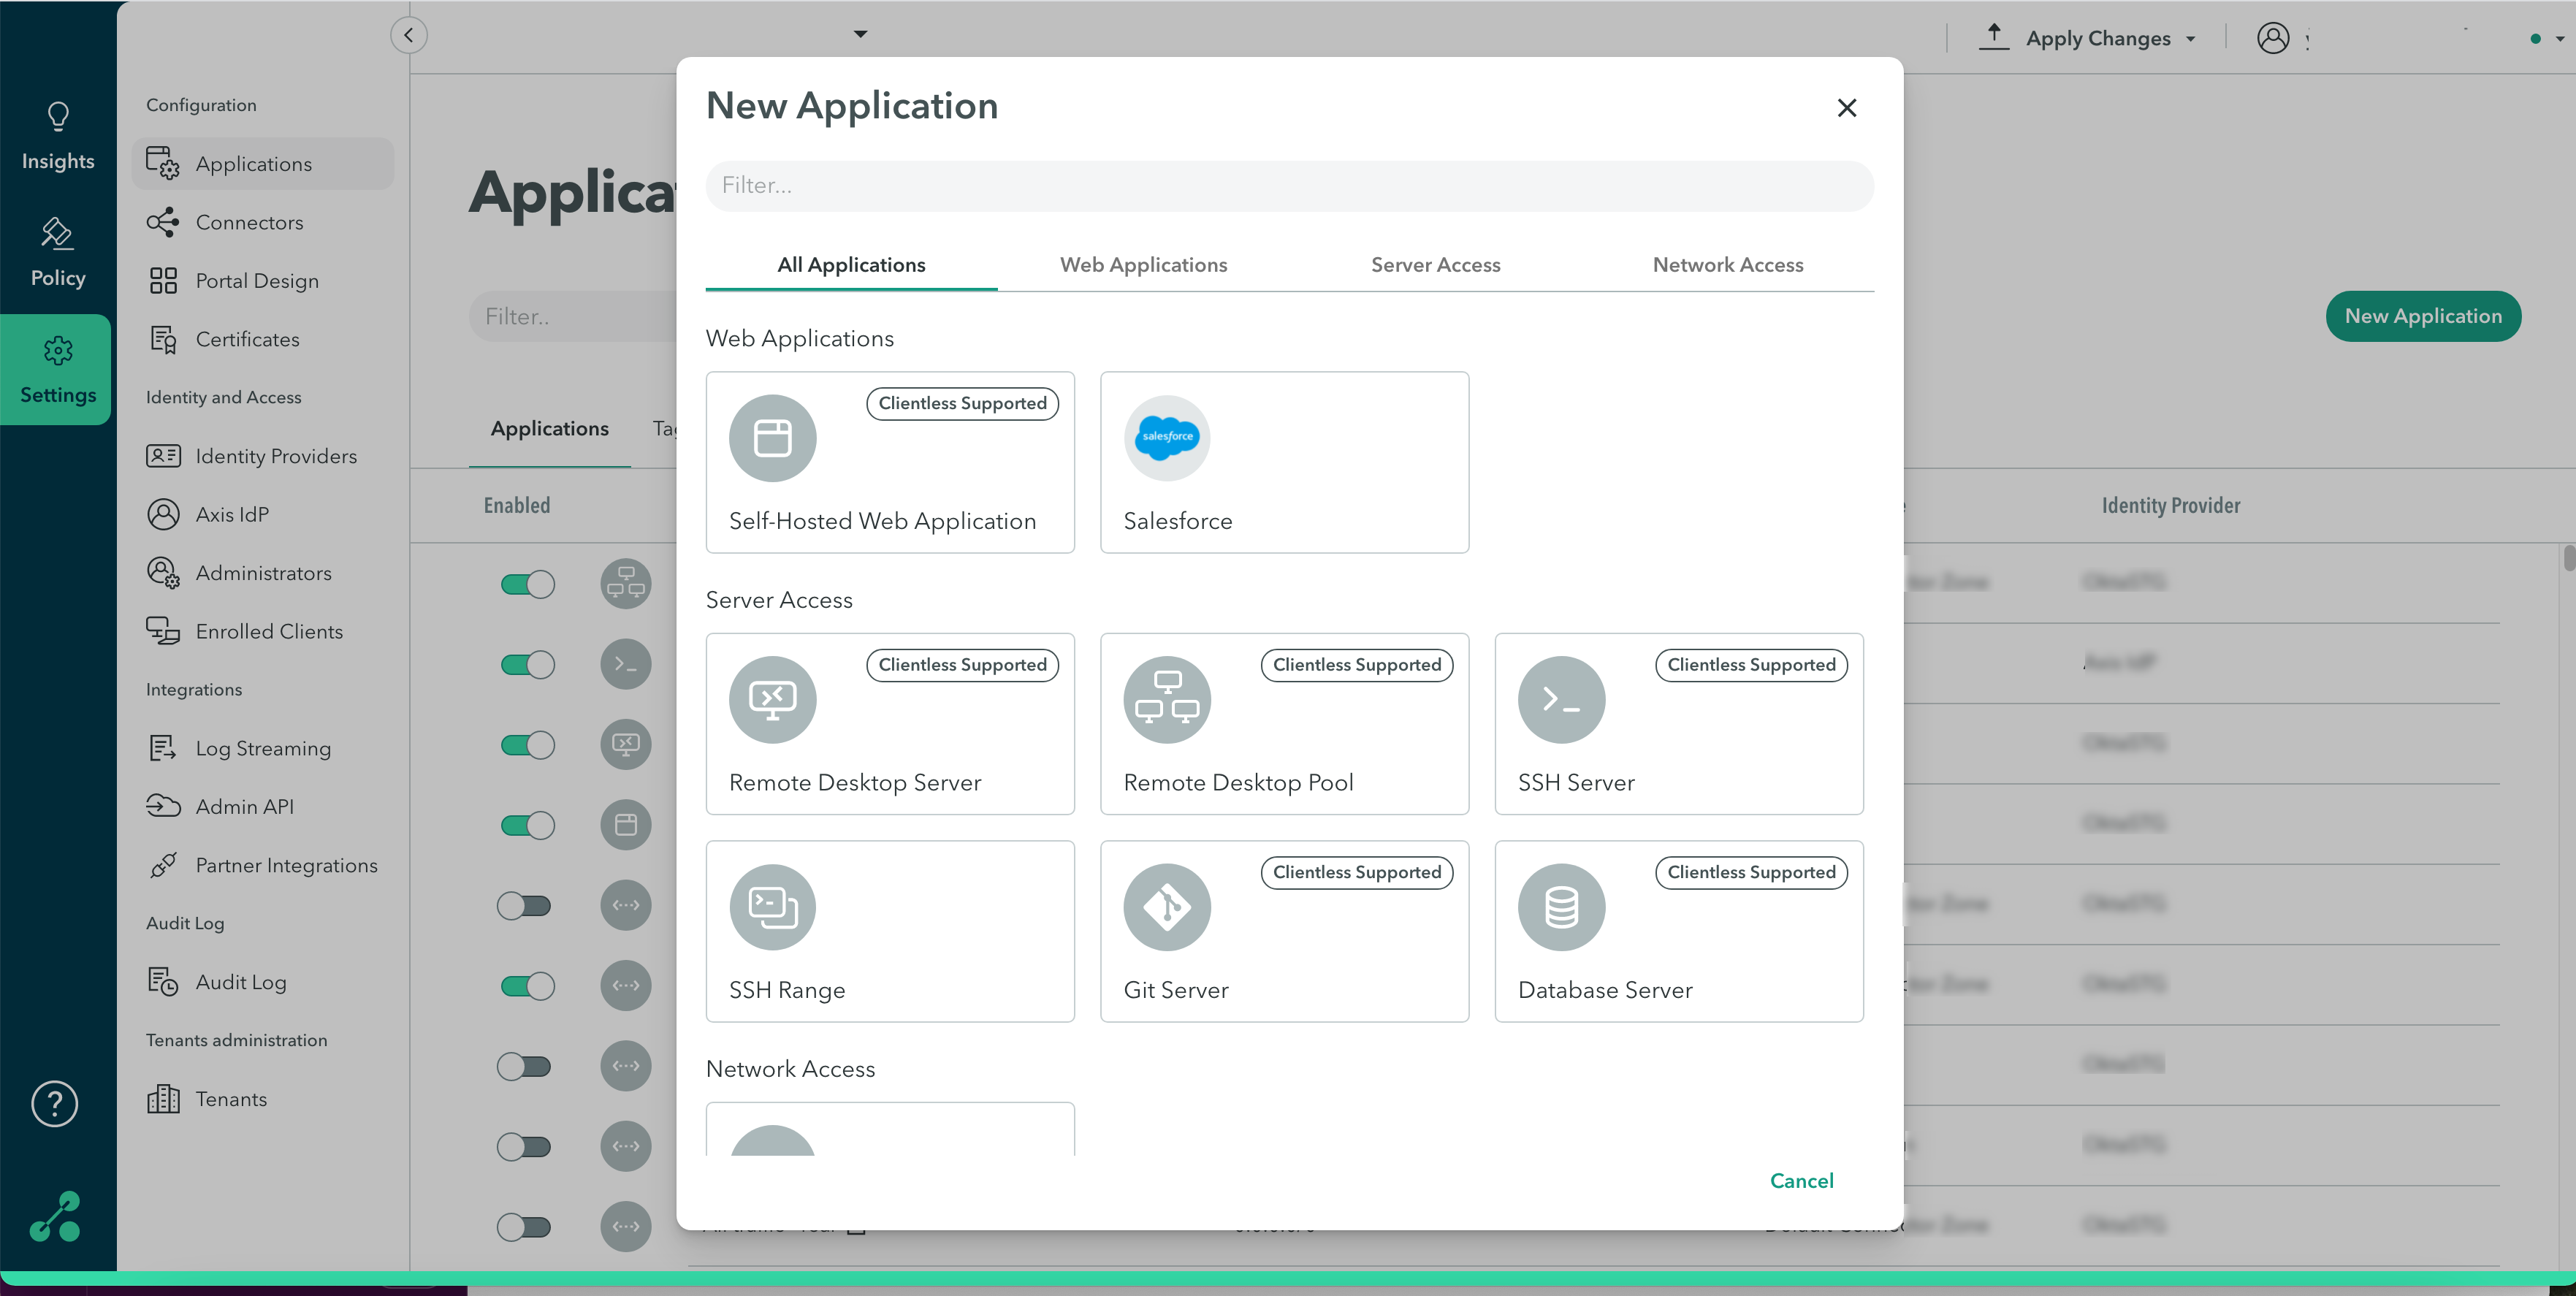Click the Salesforce cloud logo
The image size is (2576, 1296).
(1167, 437)
